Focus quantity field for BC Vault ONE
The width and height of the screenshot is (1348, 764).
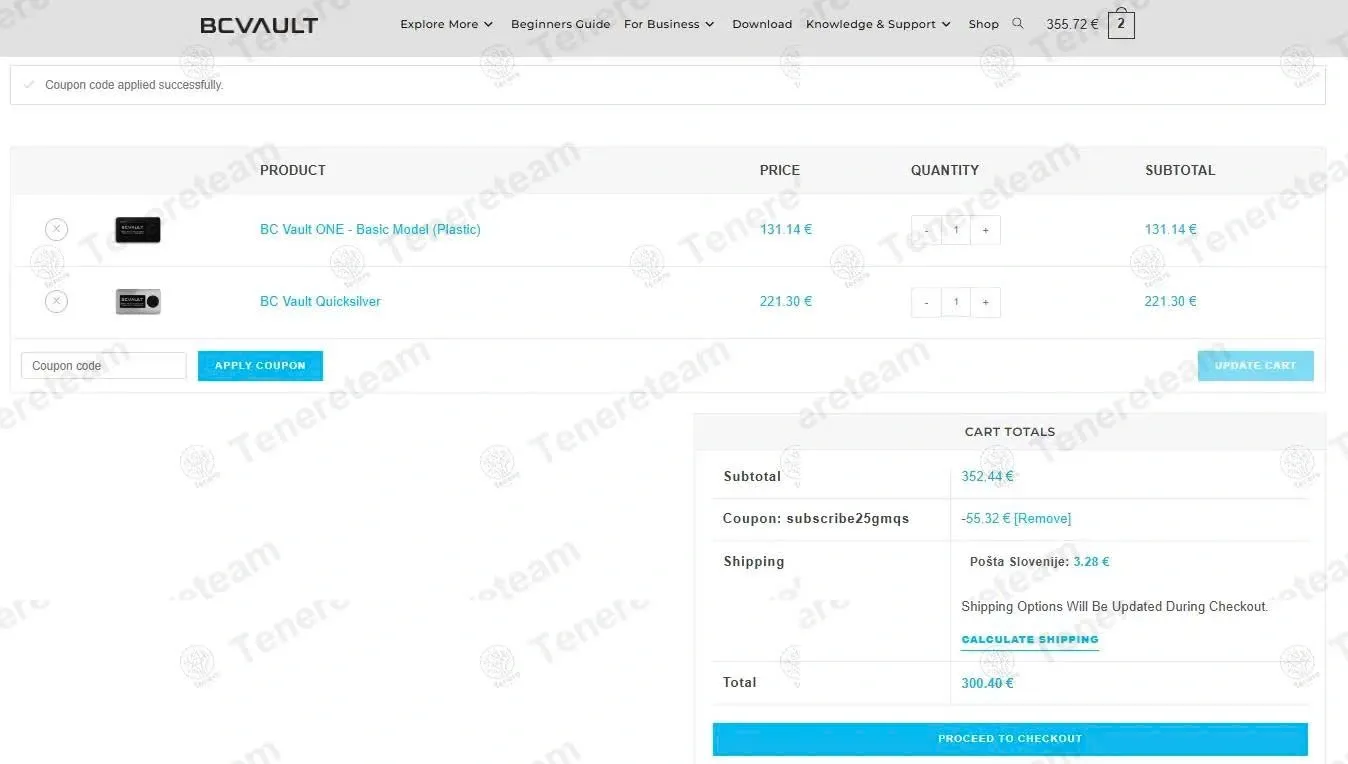[956, 230]
